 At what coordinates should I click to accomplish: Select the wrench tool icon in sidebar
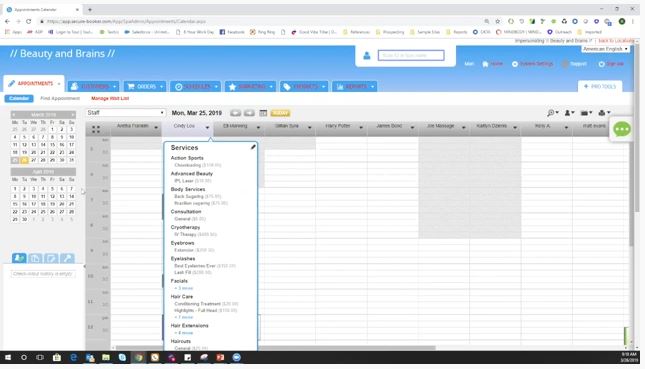pos(67,258)
